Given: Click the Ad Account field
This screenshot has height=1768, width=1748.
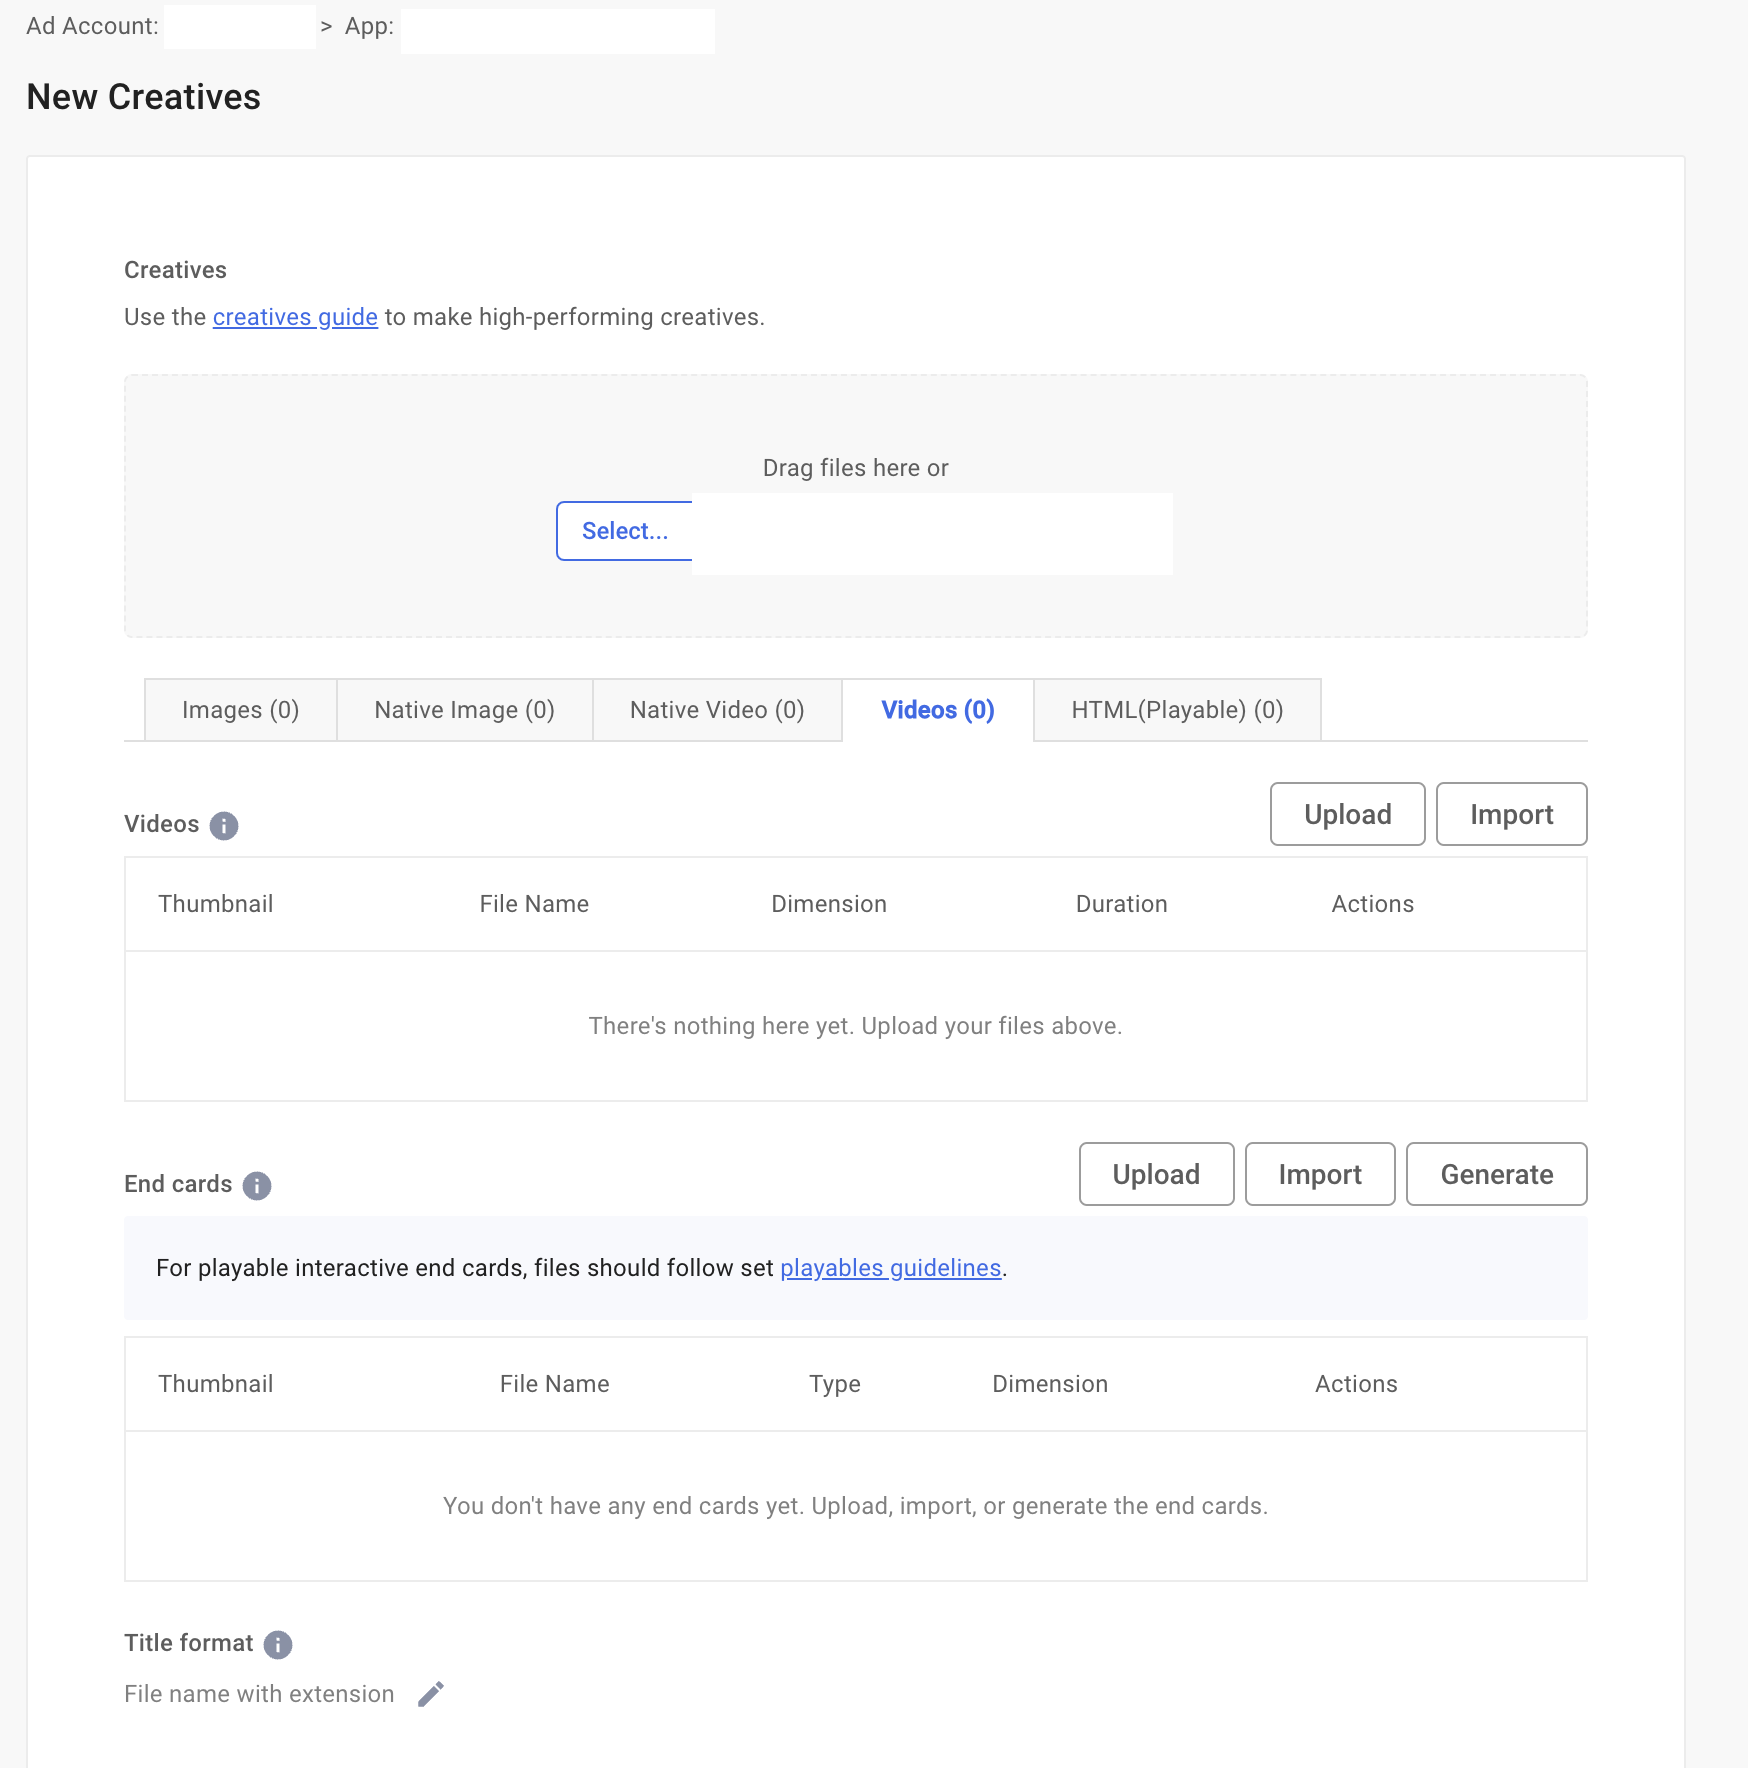Looking at the screenshot, I should 240,26.
